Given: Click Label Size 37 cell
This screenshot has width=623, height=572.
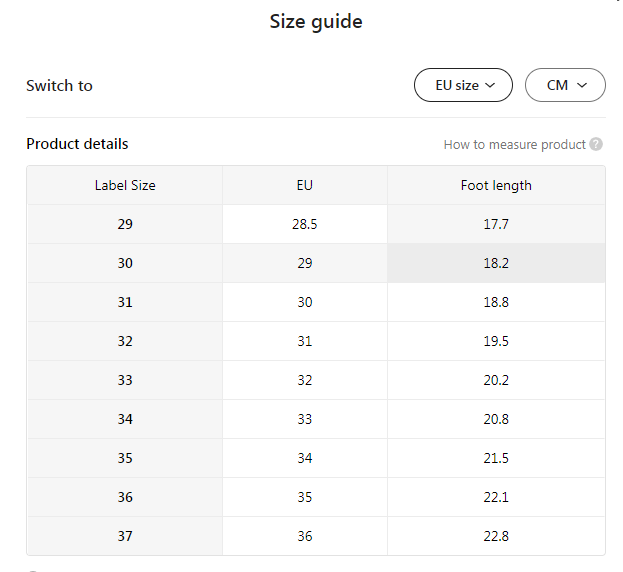Looking at the screenshot, I should pos(125,536).
